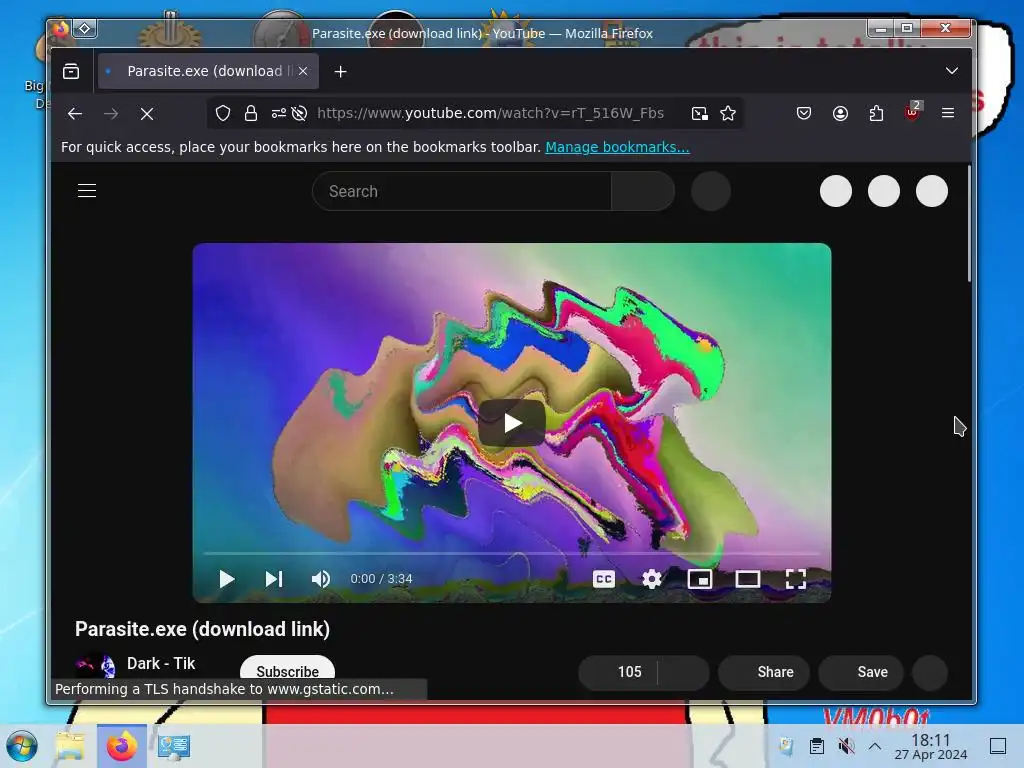Viewport: 1024px width, 768px height.
Task: Click the page vertical scrollbar
Action: pyautogui.click(x=969, y=223)
